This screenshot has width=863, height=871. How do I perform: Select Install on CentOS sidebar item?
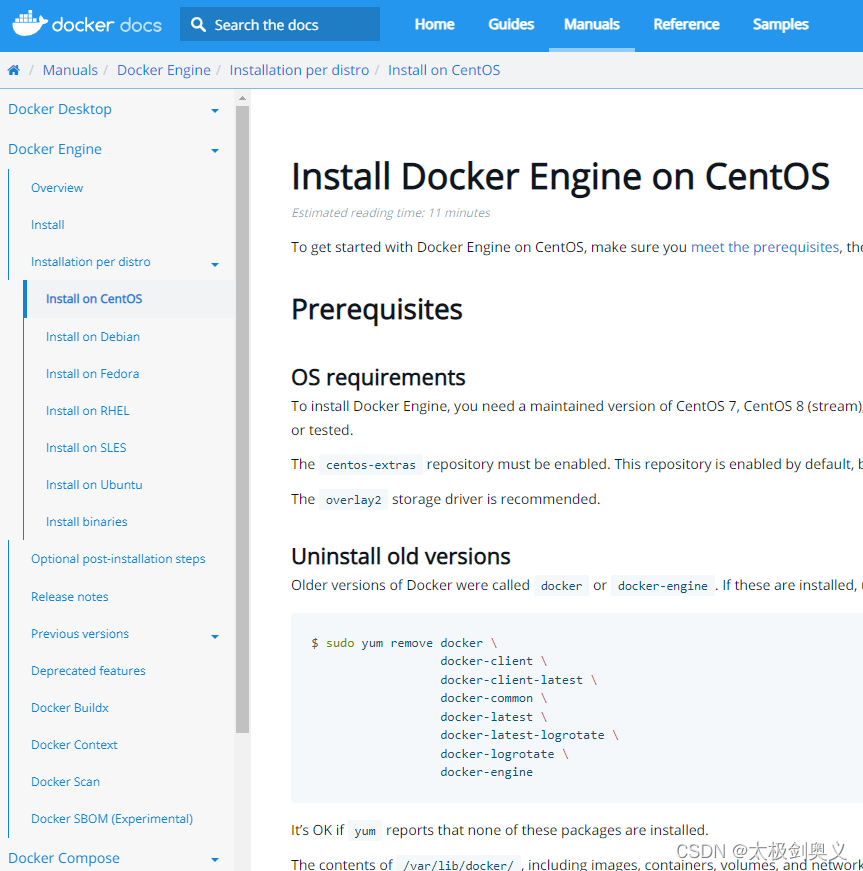click(94, 299)
